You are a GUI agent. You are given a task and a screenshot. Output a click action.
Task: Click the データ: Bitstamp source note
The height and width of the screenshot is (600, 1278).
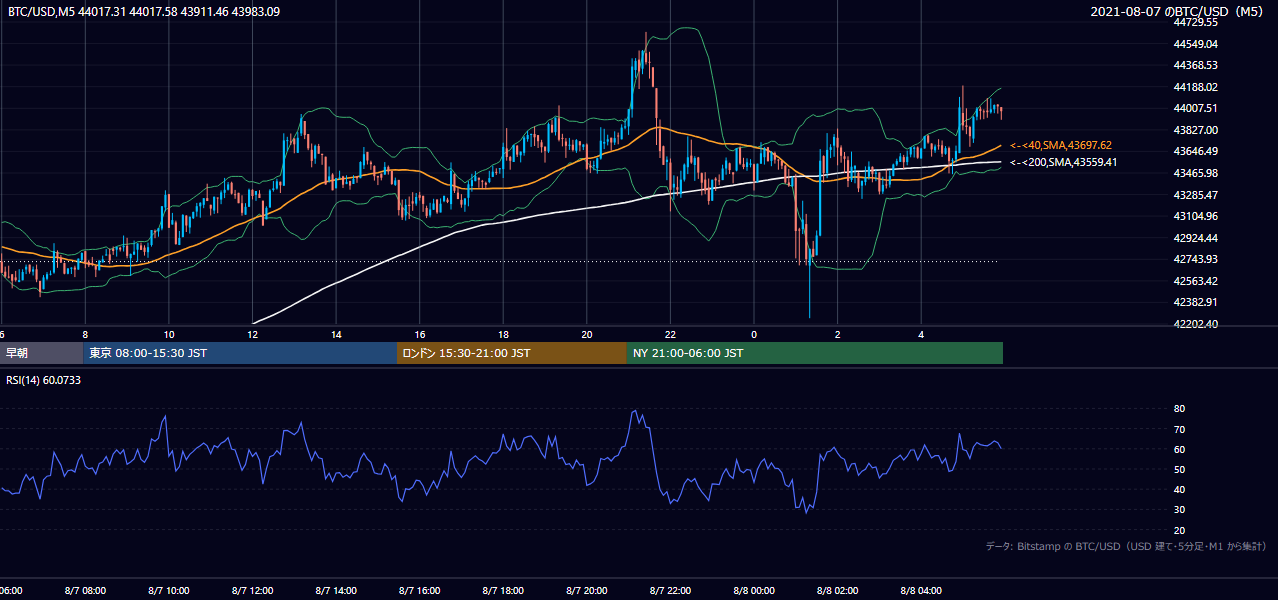[x=1126, y=546]
